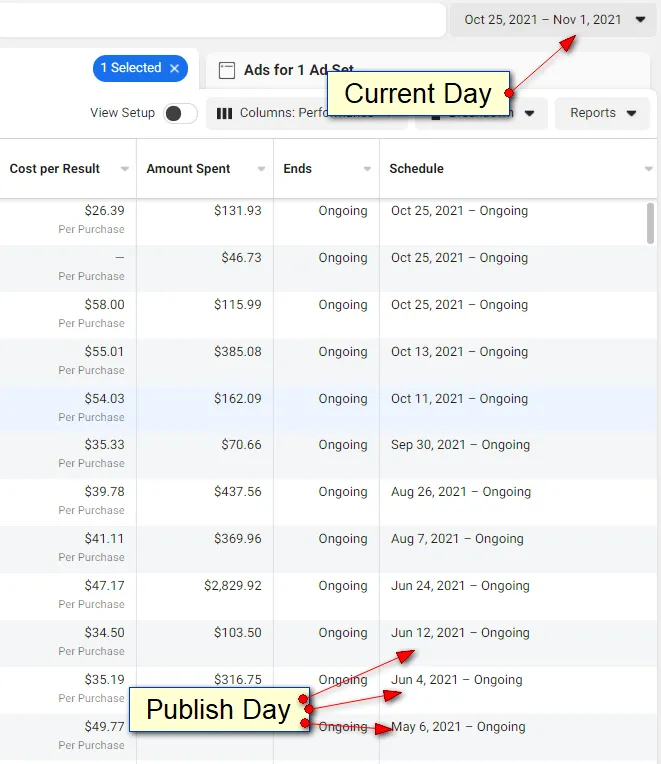Select the $162.09 amount spent cell
661x764 pixels.
click(238, 399)
